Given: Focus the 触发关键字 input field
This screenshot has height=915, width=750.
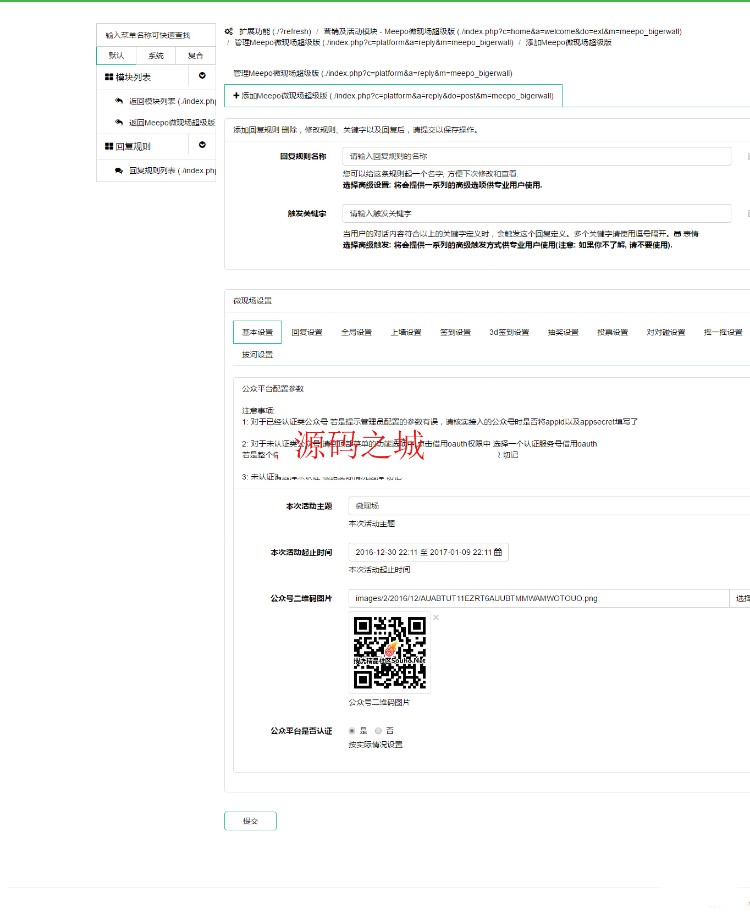Looking at the screenshot, I should (536, 214).
